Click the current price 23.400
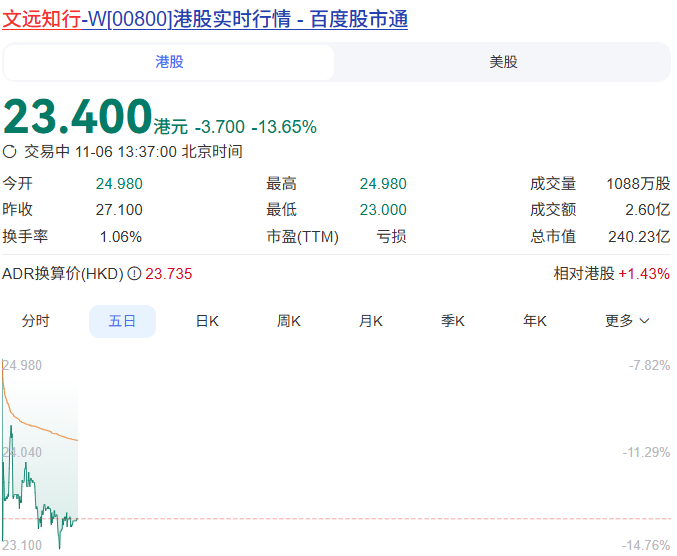The image size is (677, 556). [x=78, y=116]
